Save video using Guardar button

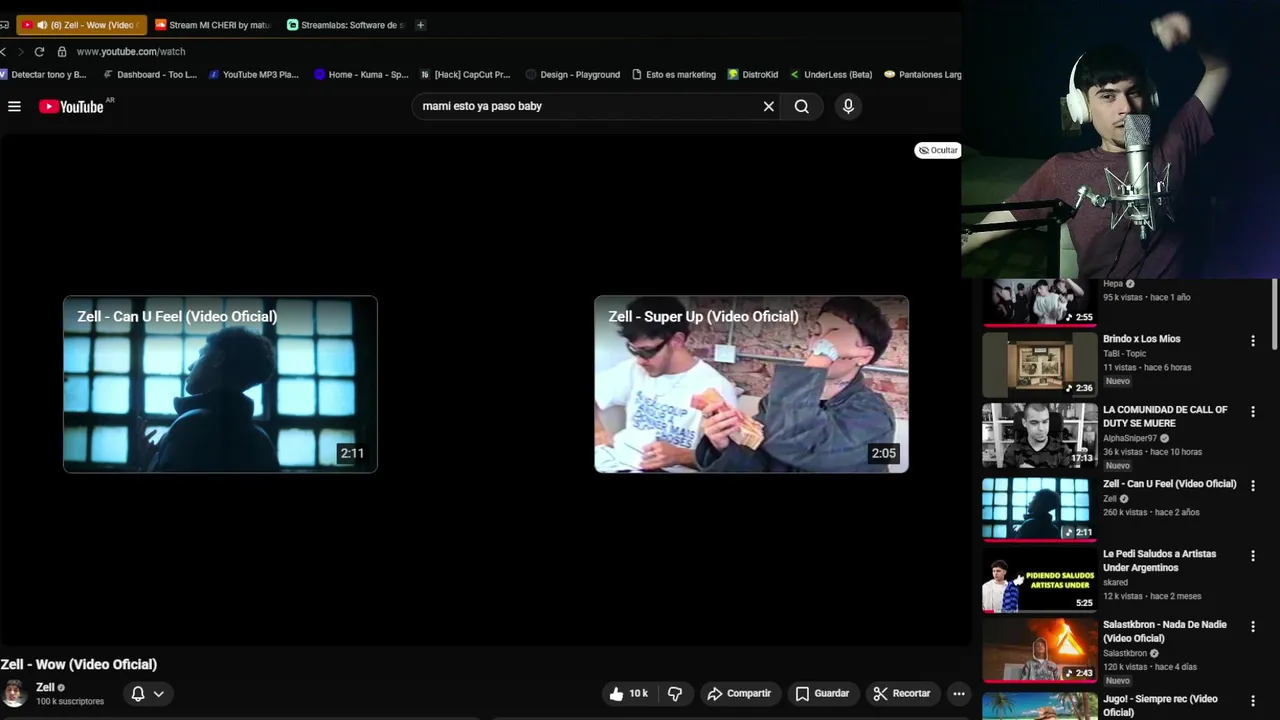[x=822, y=693]
